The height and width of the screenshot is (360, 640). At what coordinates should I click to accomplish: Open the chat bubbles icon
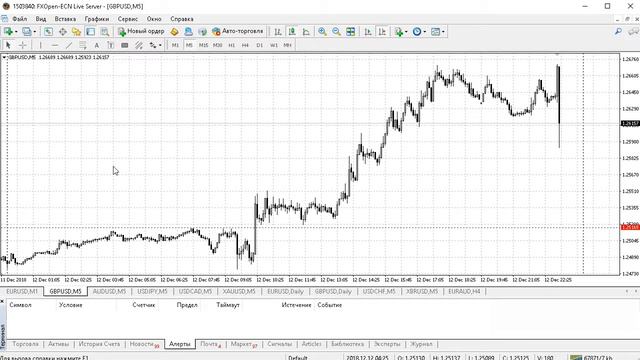click(x=634, y=31)
